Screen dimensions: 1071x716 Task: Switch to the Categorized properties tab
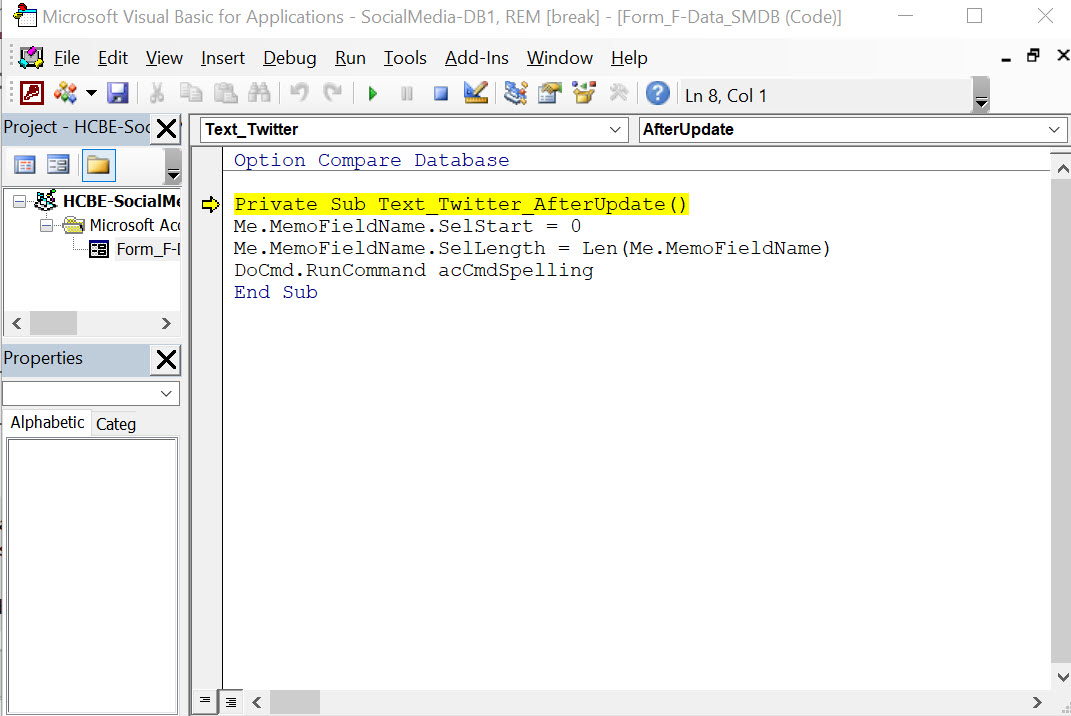click(x=115, y=424)
